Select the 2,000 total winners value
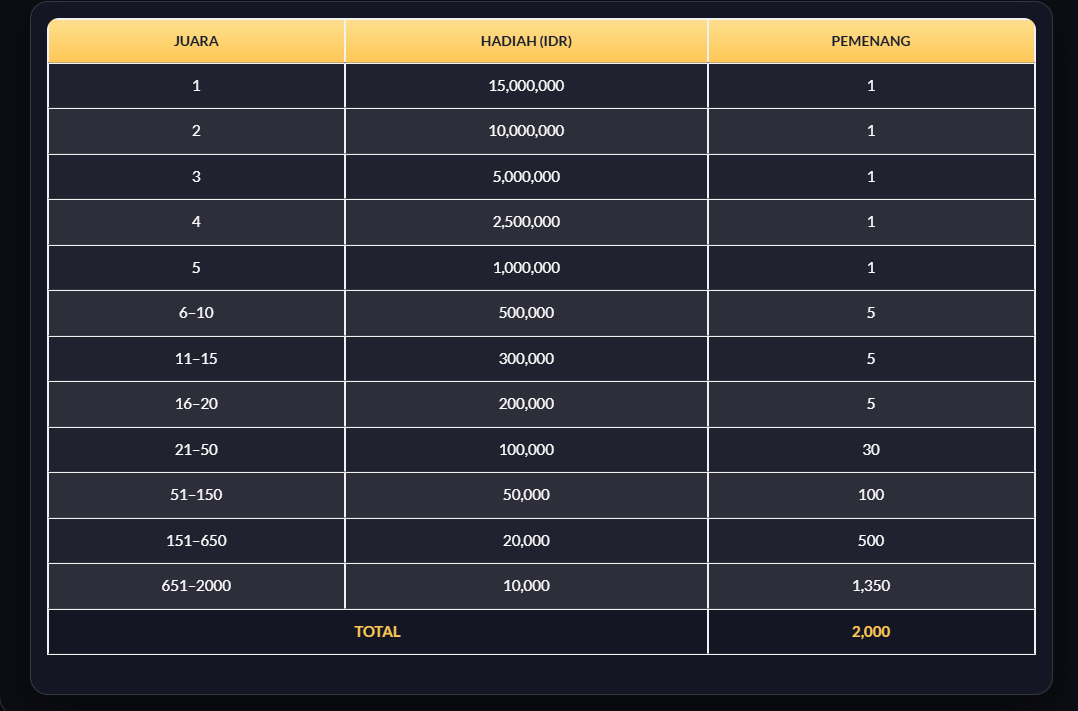 pyautogui.click(x=871, y=632)
